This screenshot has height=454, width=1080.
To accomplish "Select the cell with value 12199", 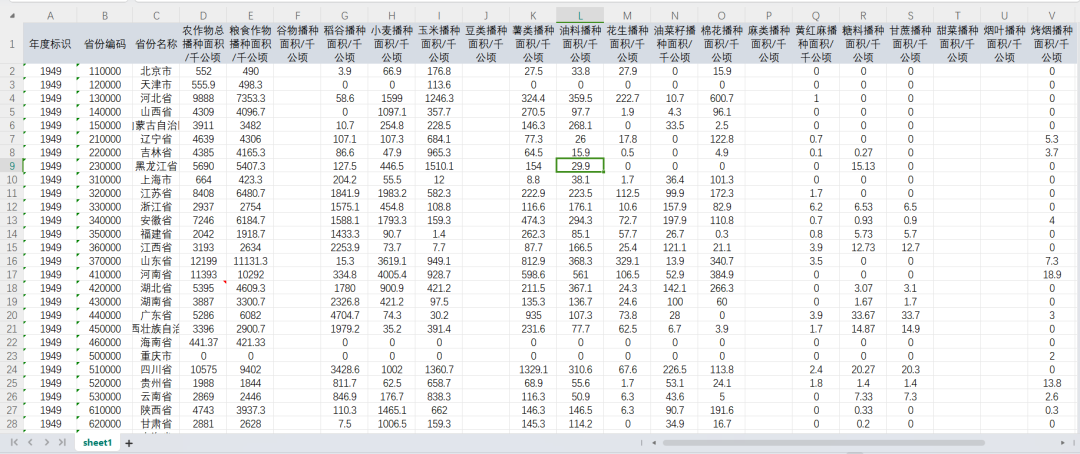I will (x=203, y=260).
